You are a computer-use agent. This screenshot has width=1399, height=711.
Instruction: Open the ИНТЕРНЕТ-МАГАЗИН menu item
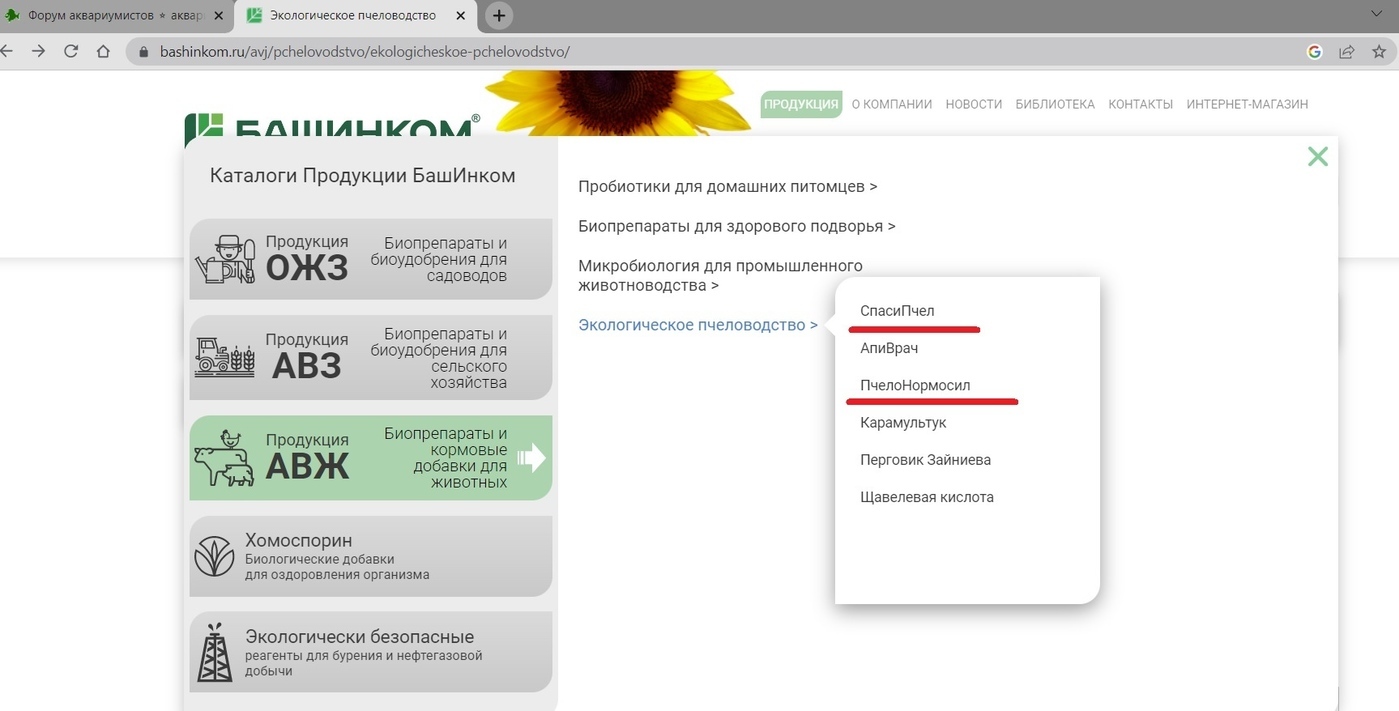(x=1247, y=104)
